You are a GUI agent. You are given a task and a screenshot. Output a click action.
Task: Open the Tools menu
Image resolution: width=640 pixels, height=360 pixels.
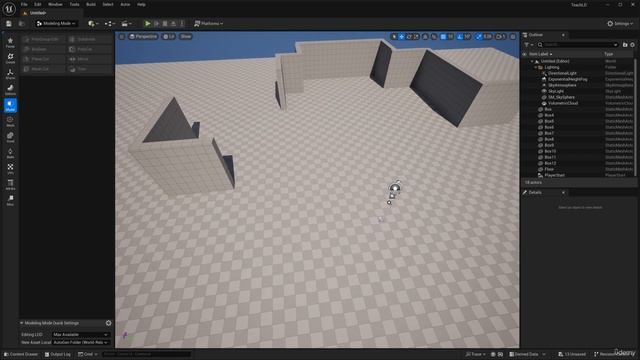[74, 4]
